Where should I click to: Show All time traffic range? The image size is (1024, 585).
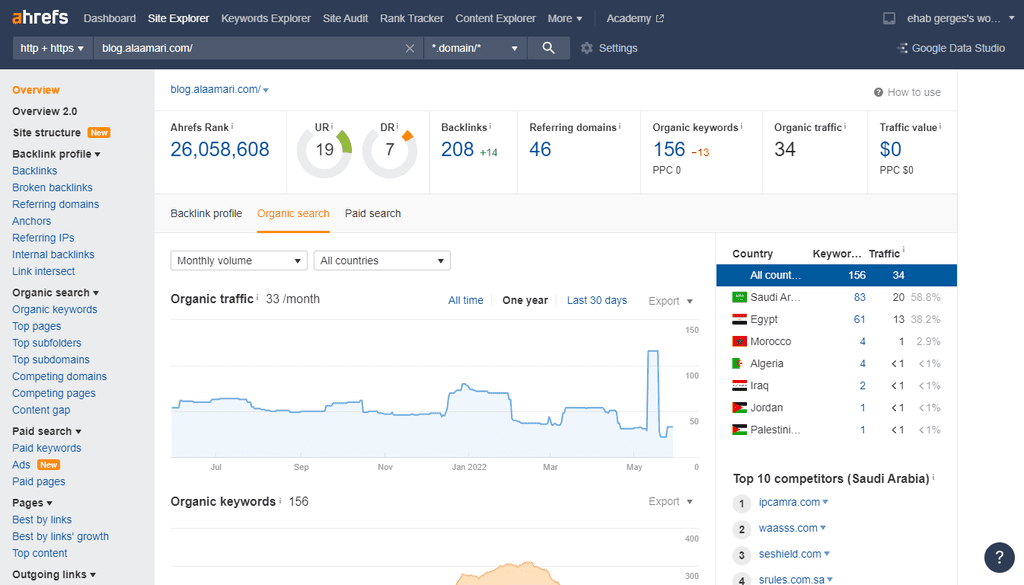pyautogui.click(x=466, y=300)
